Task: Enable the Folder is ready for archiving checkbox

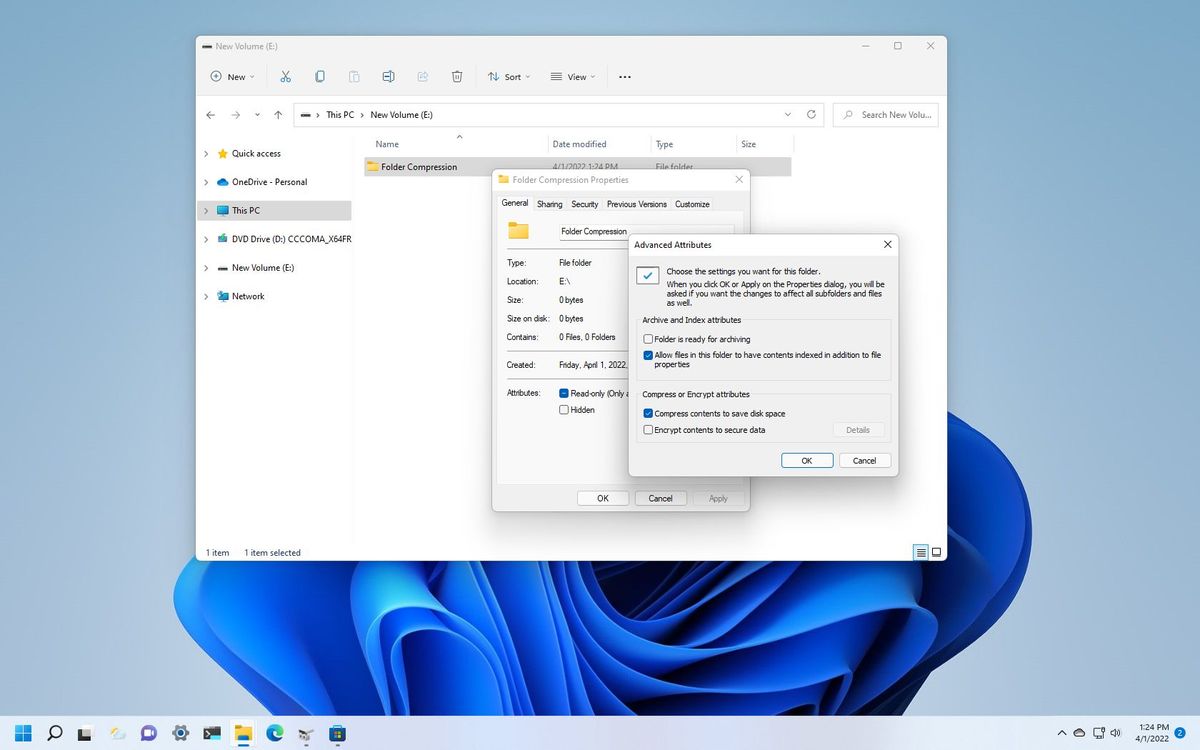Action: point(648,339)
